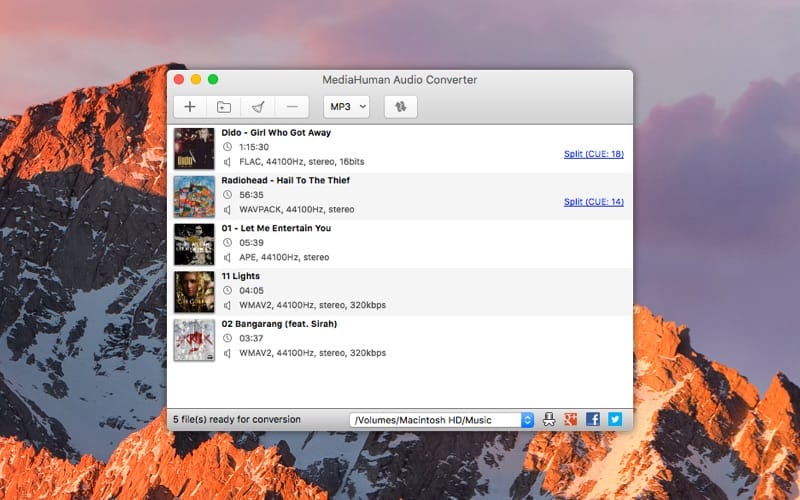This screenshot has width=800, height=500.
Task: Click the Clear list broom icon
Action: [258, 107]
